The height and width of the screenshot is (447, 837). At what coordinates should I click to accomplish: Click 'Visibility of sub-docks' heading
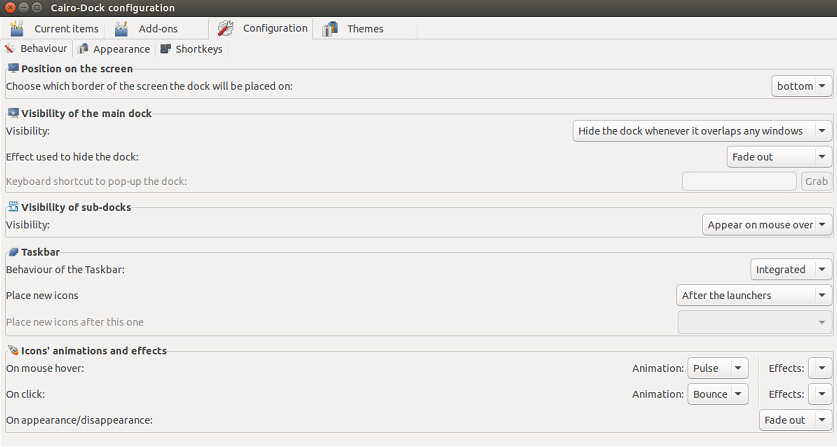click(x=76, y=207)
